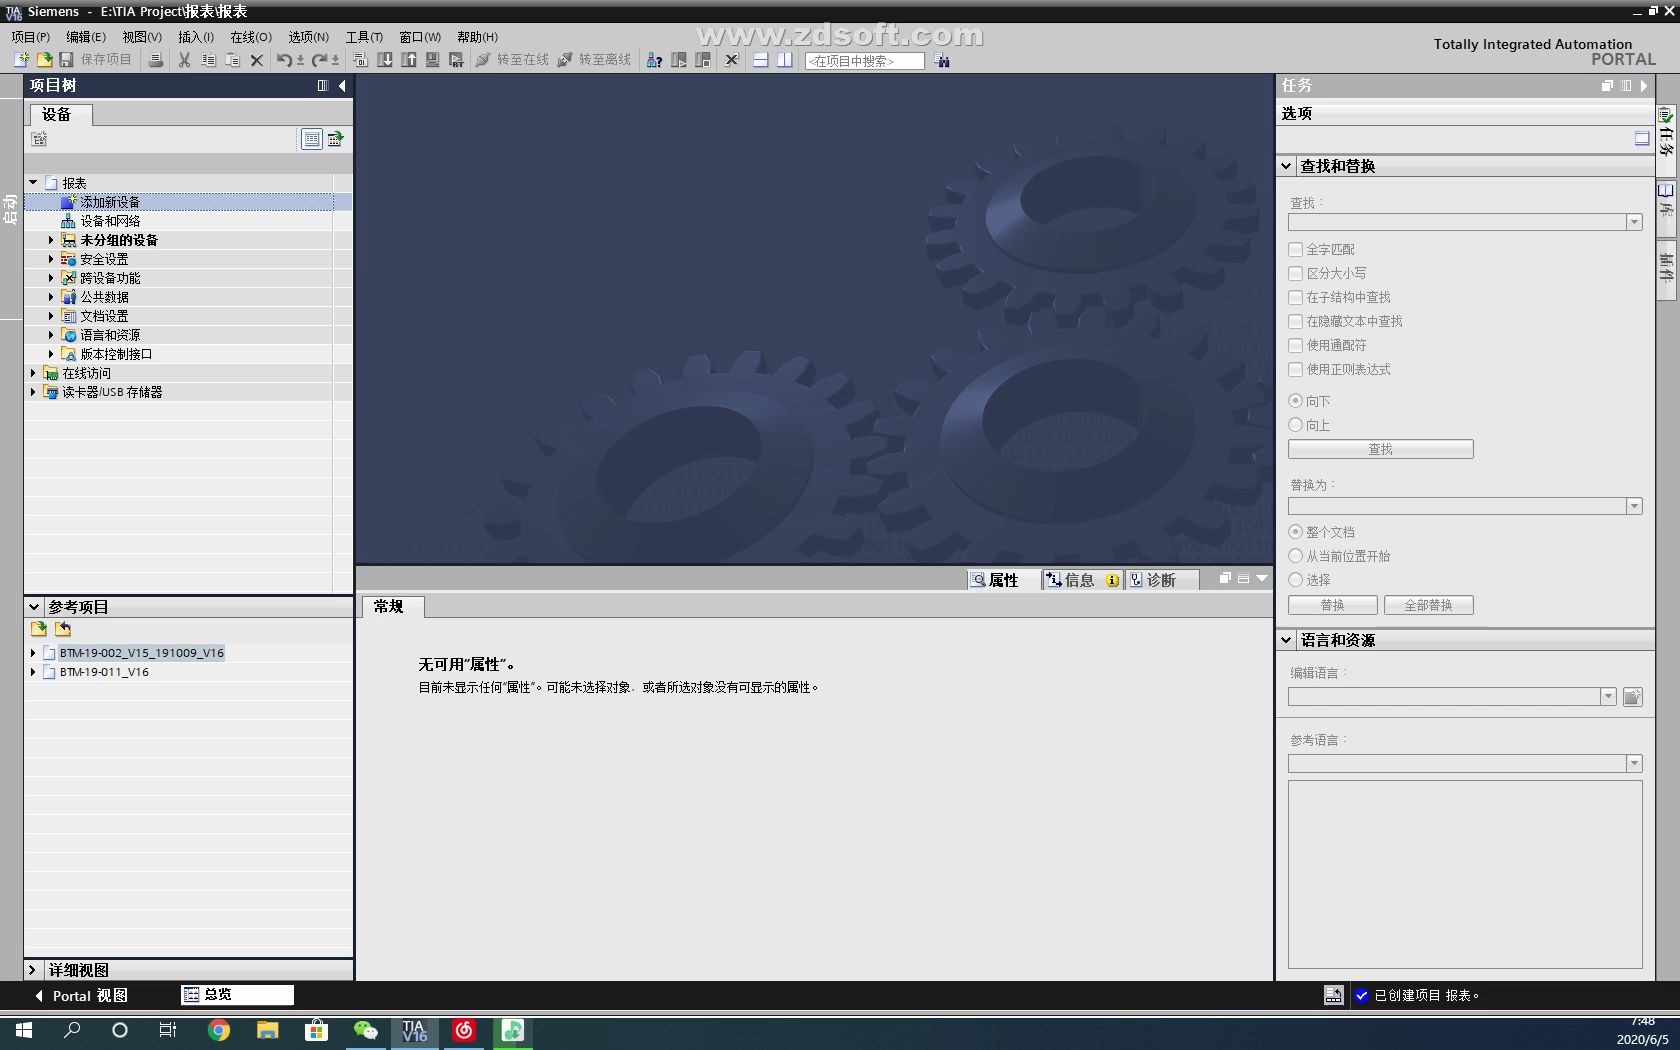This screenshot has height=1050, width=1680.
Task: Click the 在项目中搜索 search field
Action: 862,60
